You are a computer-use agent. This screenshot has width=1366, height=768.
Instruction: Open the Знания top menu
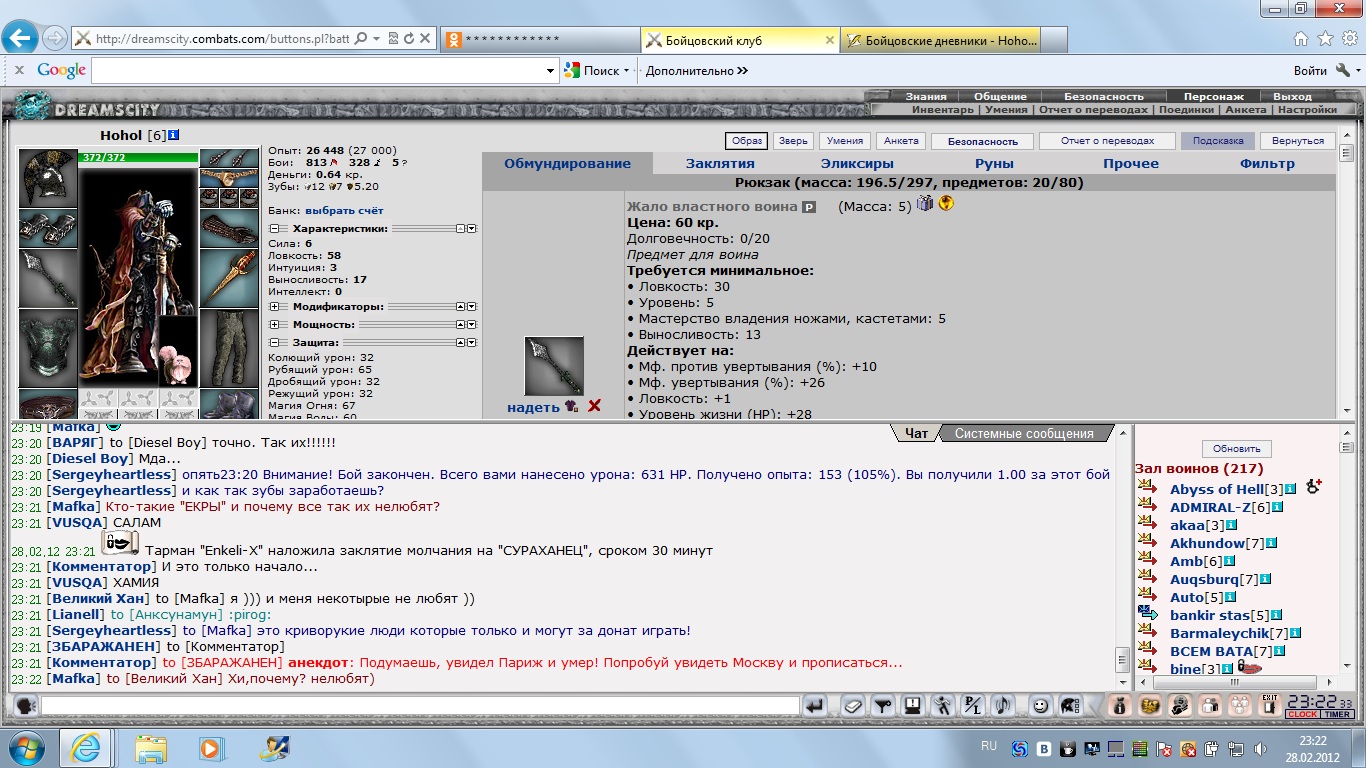[926, 97]
